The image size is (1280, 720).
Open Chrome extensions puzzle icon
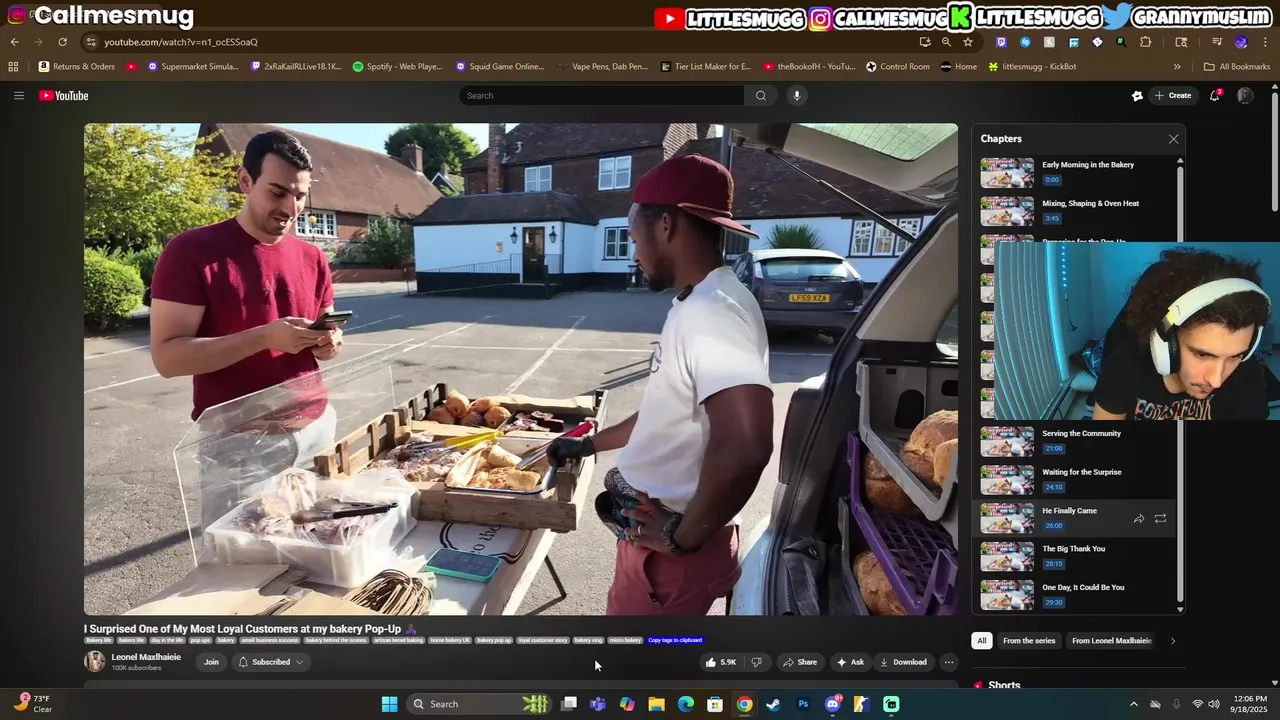click(1146, 42)
